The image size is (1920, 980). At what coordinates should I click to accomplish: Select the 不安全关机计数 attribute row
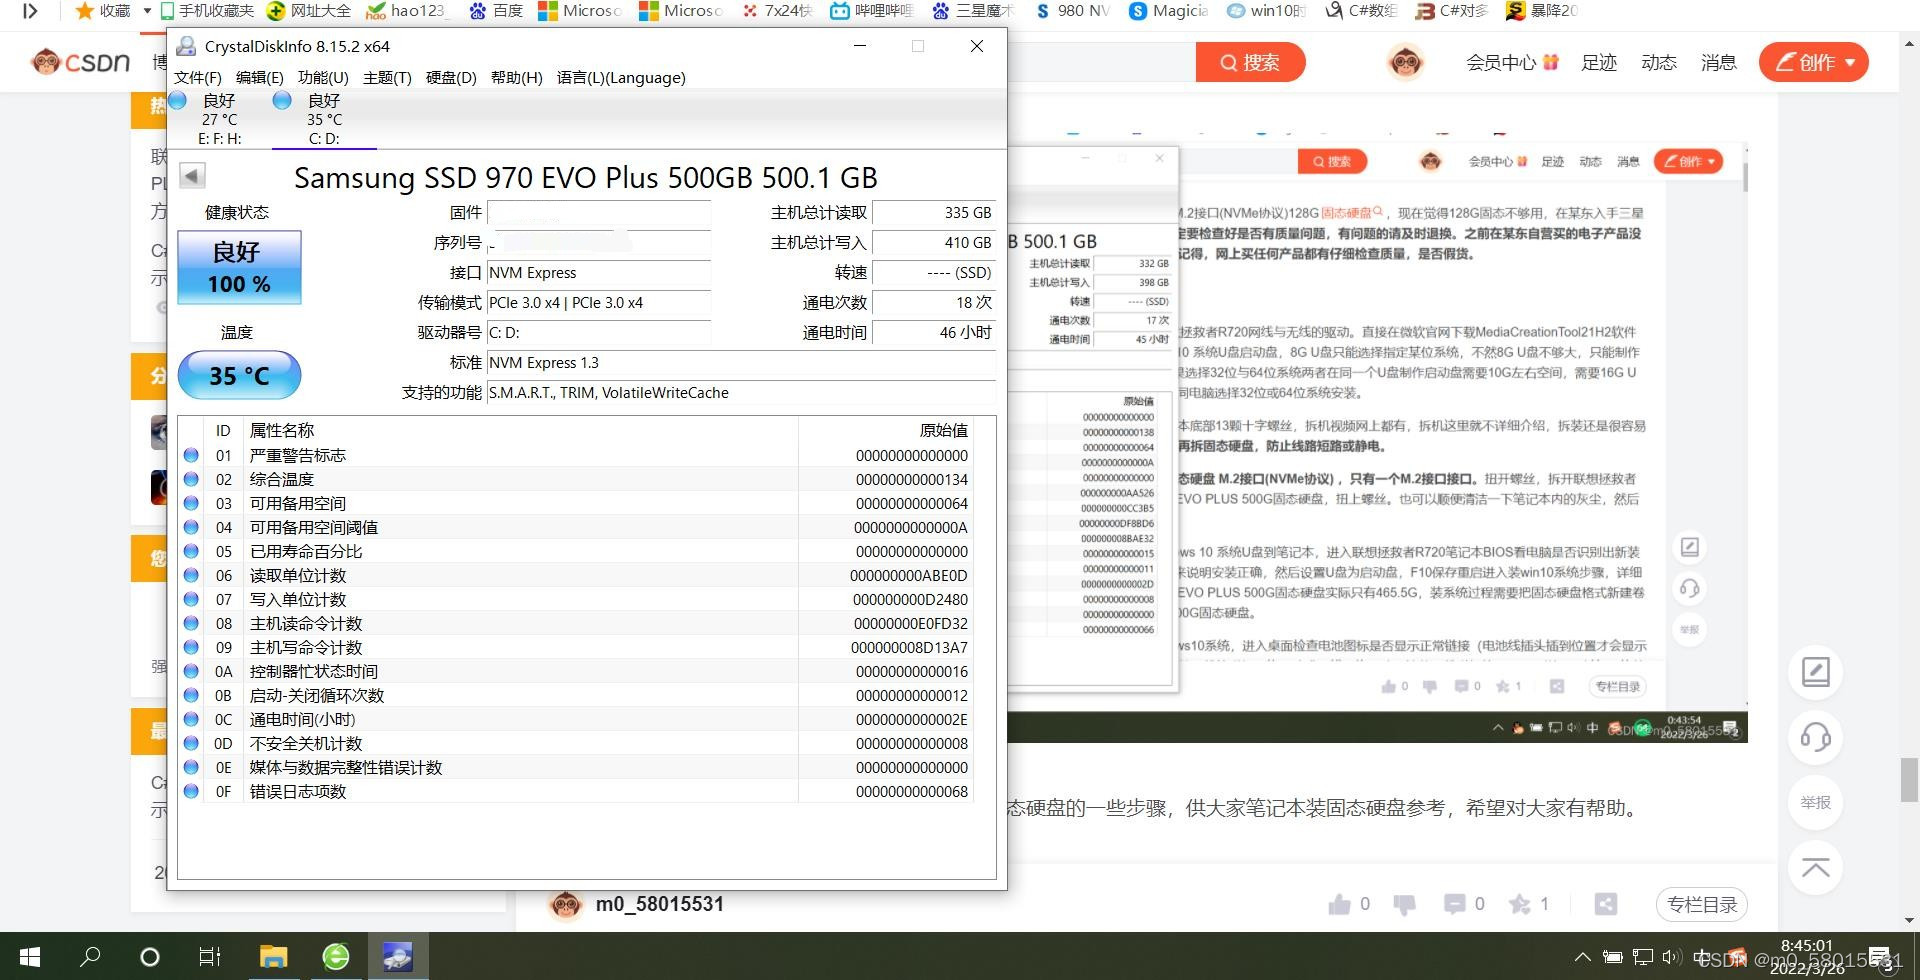pyautogui.click(x=577, y=743)
